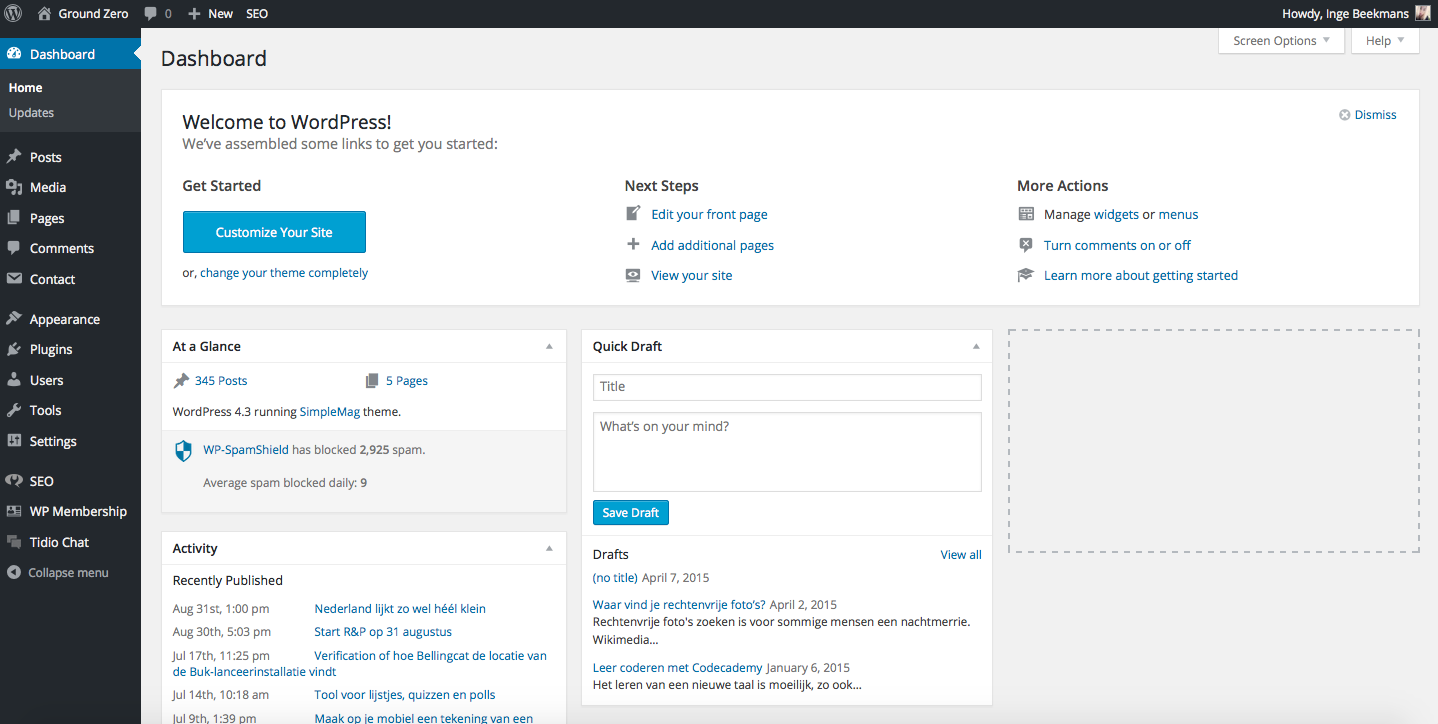
Task: Click the edit icon beside Edit your front page
Action: (x=633, y=213)
